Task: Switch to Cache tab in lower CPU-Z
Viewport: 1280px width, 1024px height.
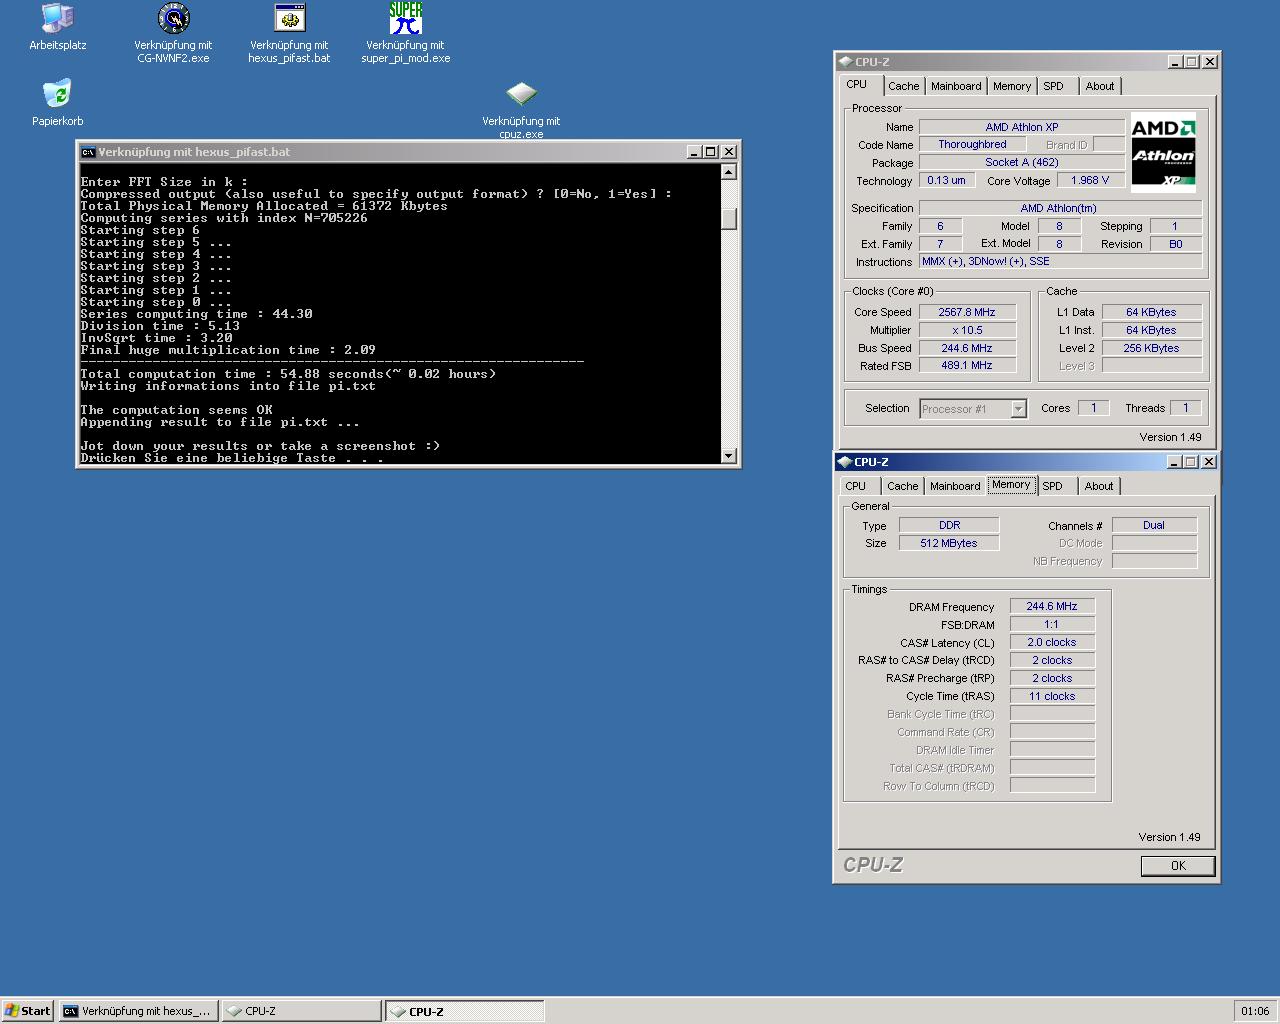Action: click(902, 487)
